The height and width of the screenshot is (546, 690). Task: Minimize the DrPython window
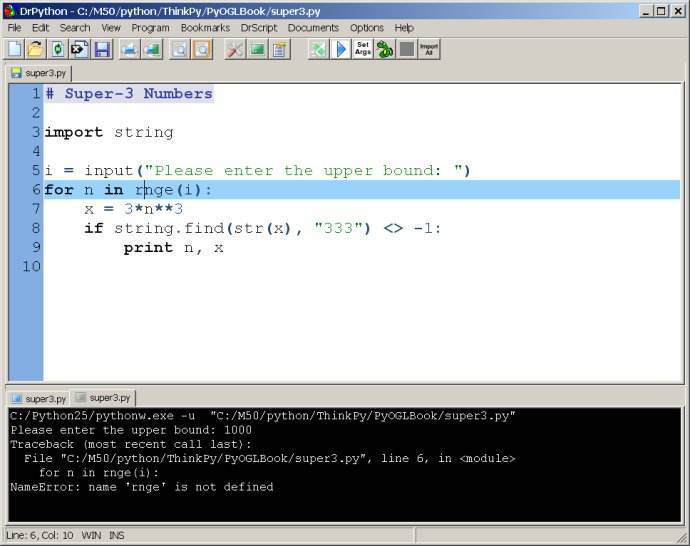tap(646, 11)
